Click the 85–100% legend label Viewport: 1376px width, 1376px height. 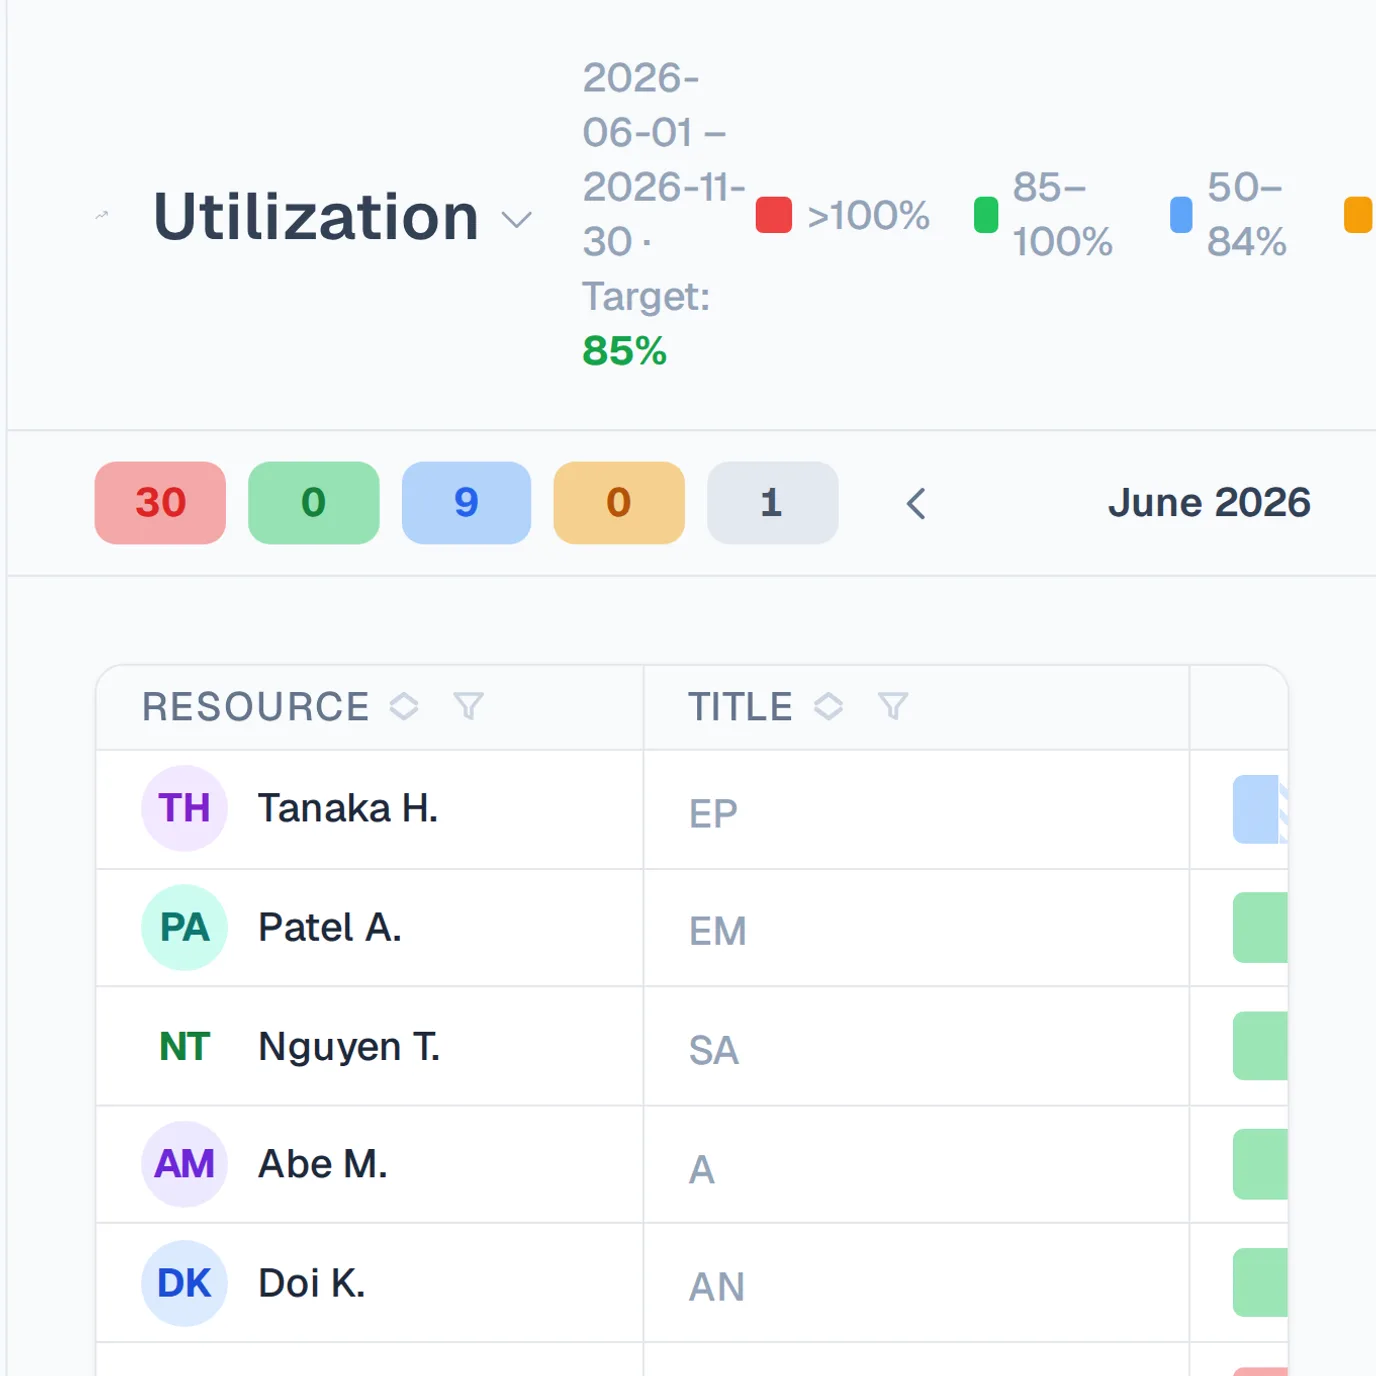coord(1062,214)
